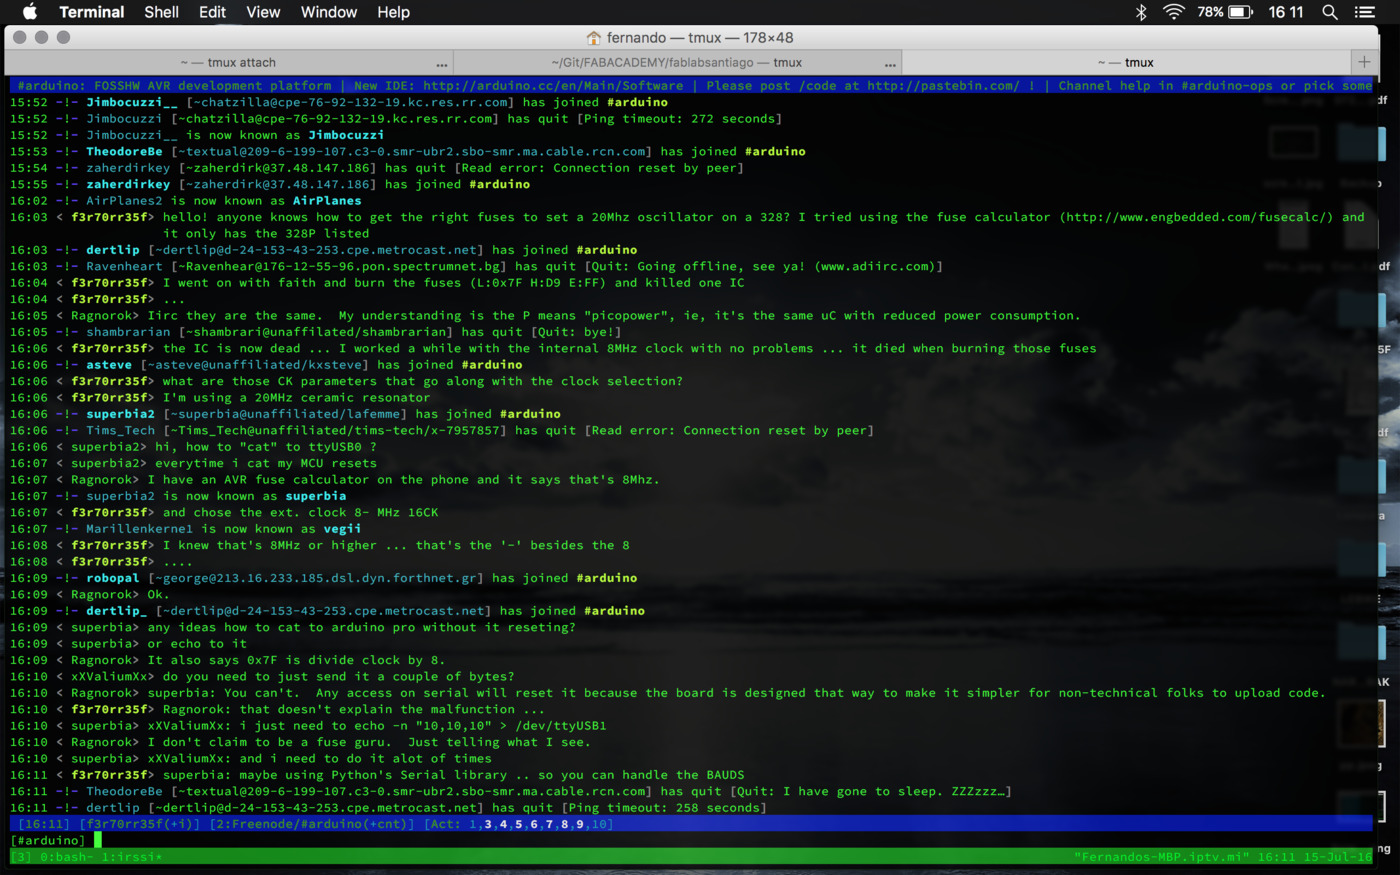This screenshot has width=1400, height=875.
Task: Click the nick 'TheodoreBe' that joined at 15:53
Action: pyautogui.click(x=124, y=151)
